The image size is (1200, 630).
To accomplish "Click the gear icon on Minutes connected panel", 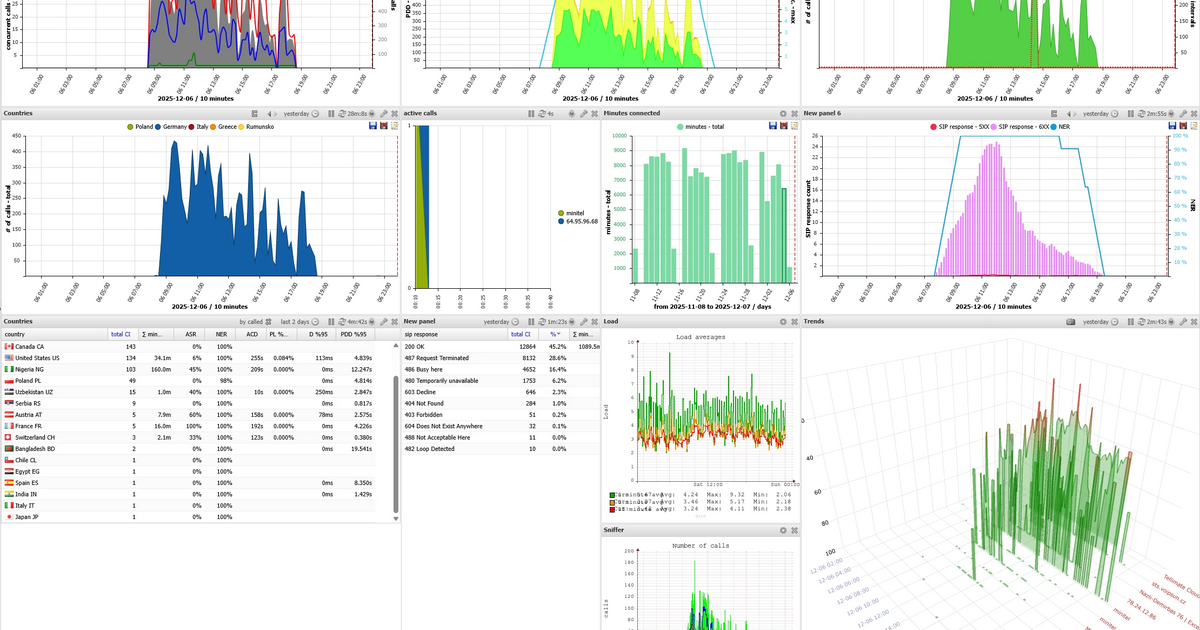I will coord(783,114).
